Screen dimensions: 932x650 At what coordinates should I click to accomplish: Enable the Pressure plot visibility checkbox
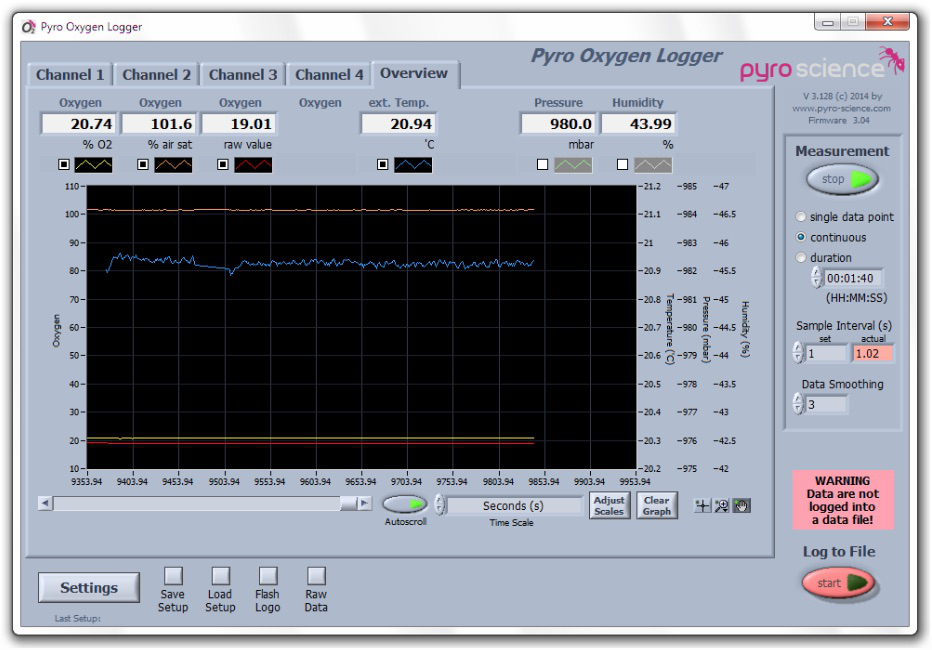click(543, 165)
